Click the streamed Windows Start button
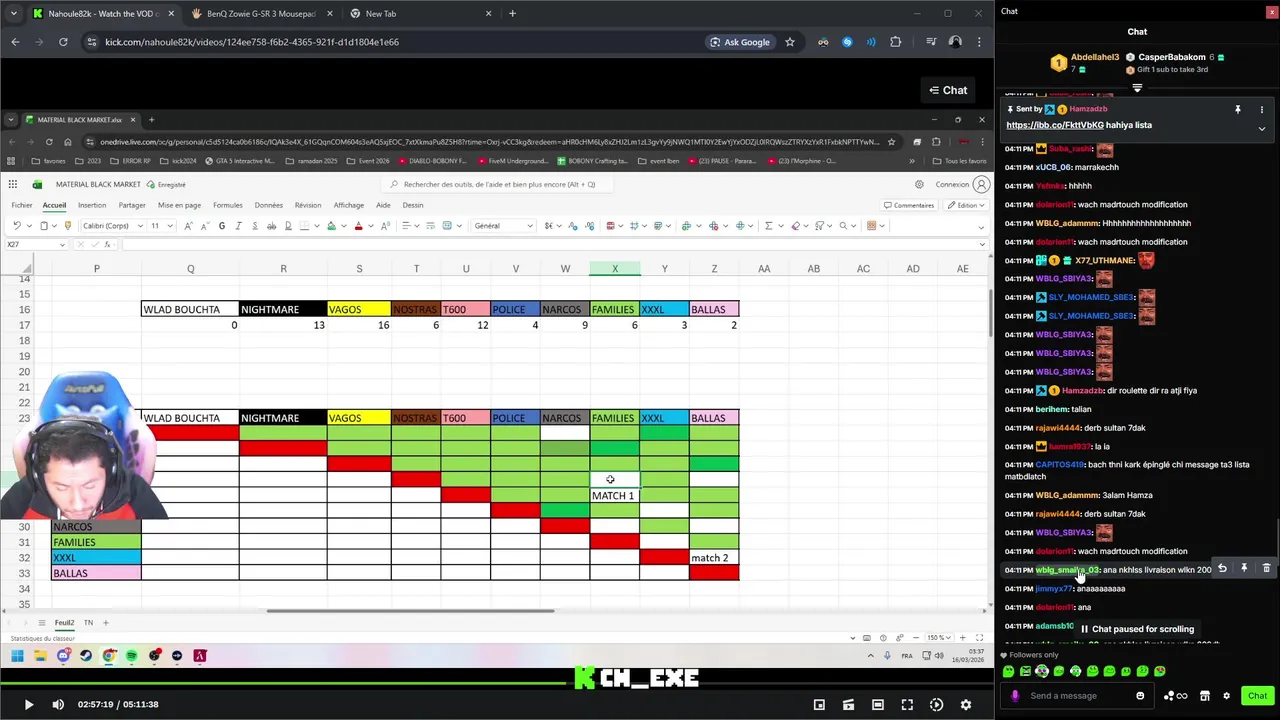Screen dimensions: 1280x720 (17, 656)
